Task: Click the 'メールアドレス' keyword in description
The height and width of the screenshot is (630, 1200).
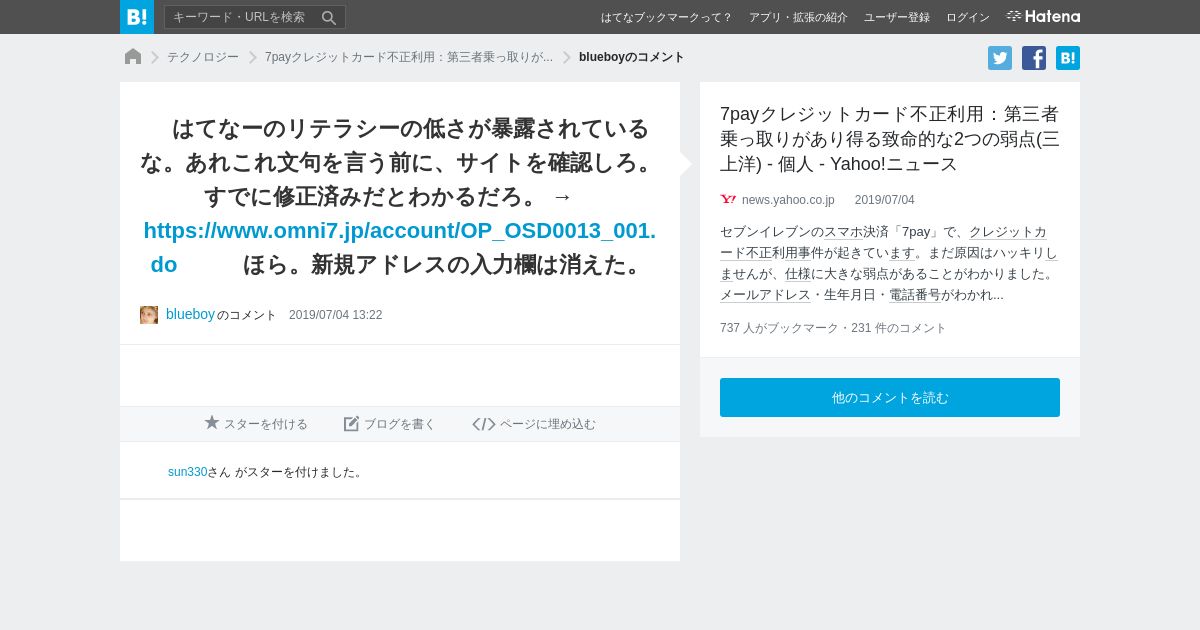Action: pyautogui.click(x=765, y=295)
